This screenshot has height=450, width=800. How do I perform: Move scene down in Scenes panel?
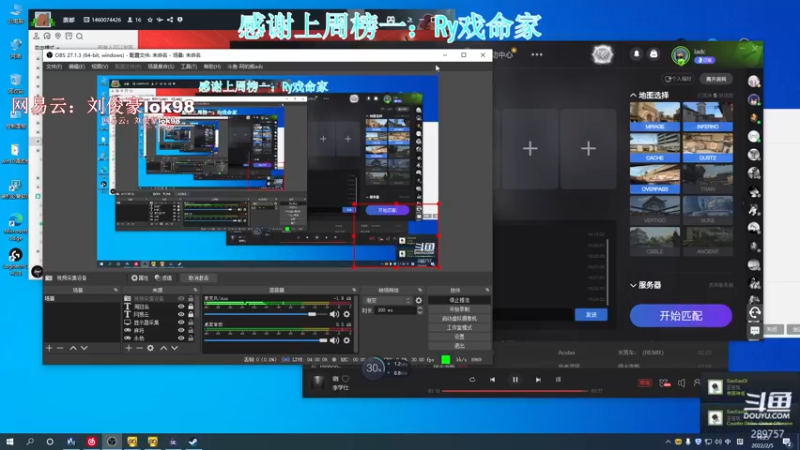point(84,348)
